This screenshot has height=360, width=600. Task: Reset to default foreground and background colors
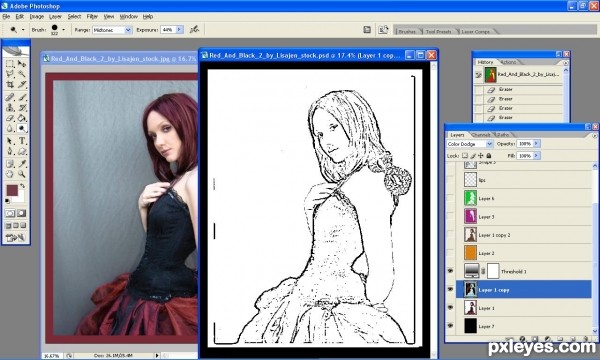click(7, 201)
